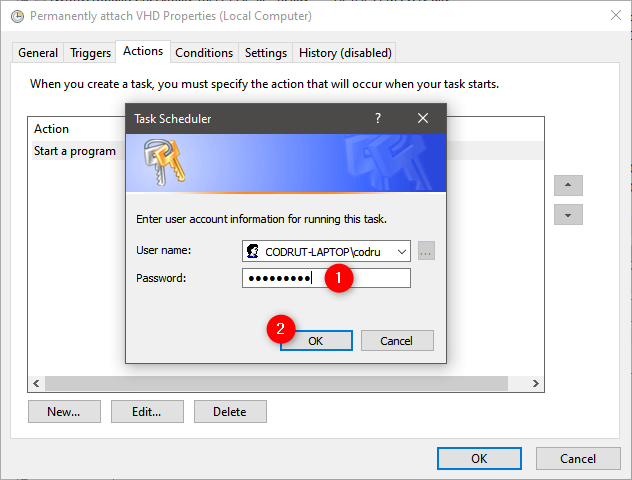Click the clock icon in the Properties title bar

(17, 17)
